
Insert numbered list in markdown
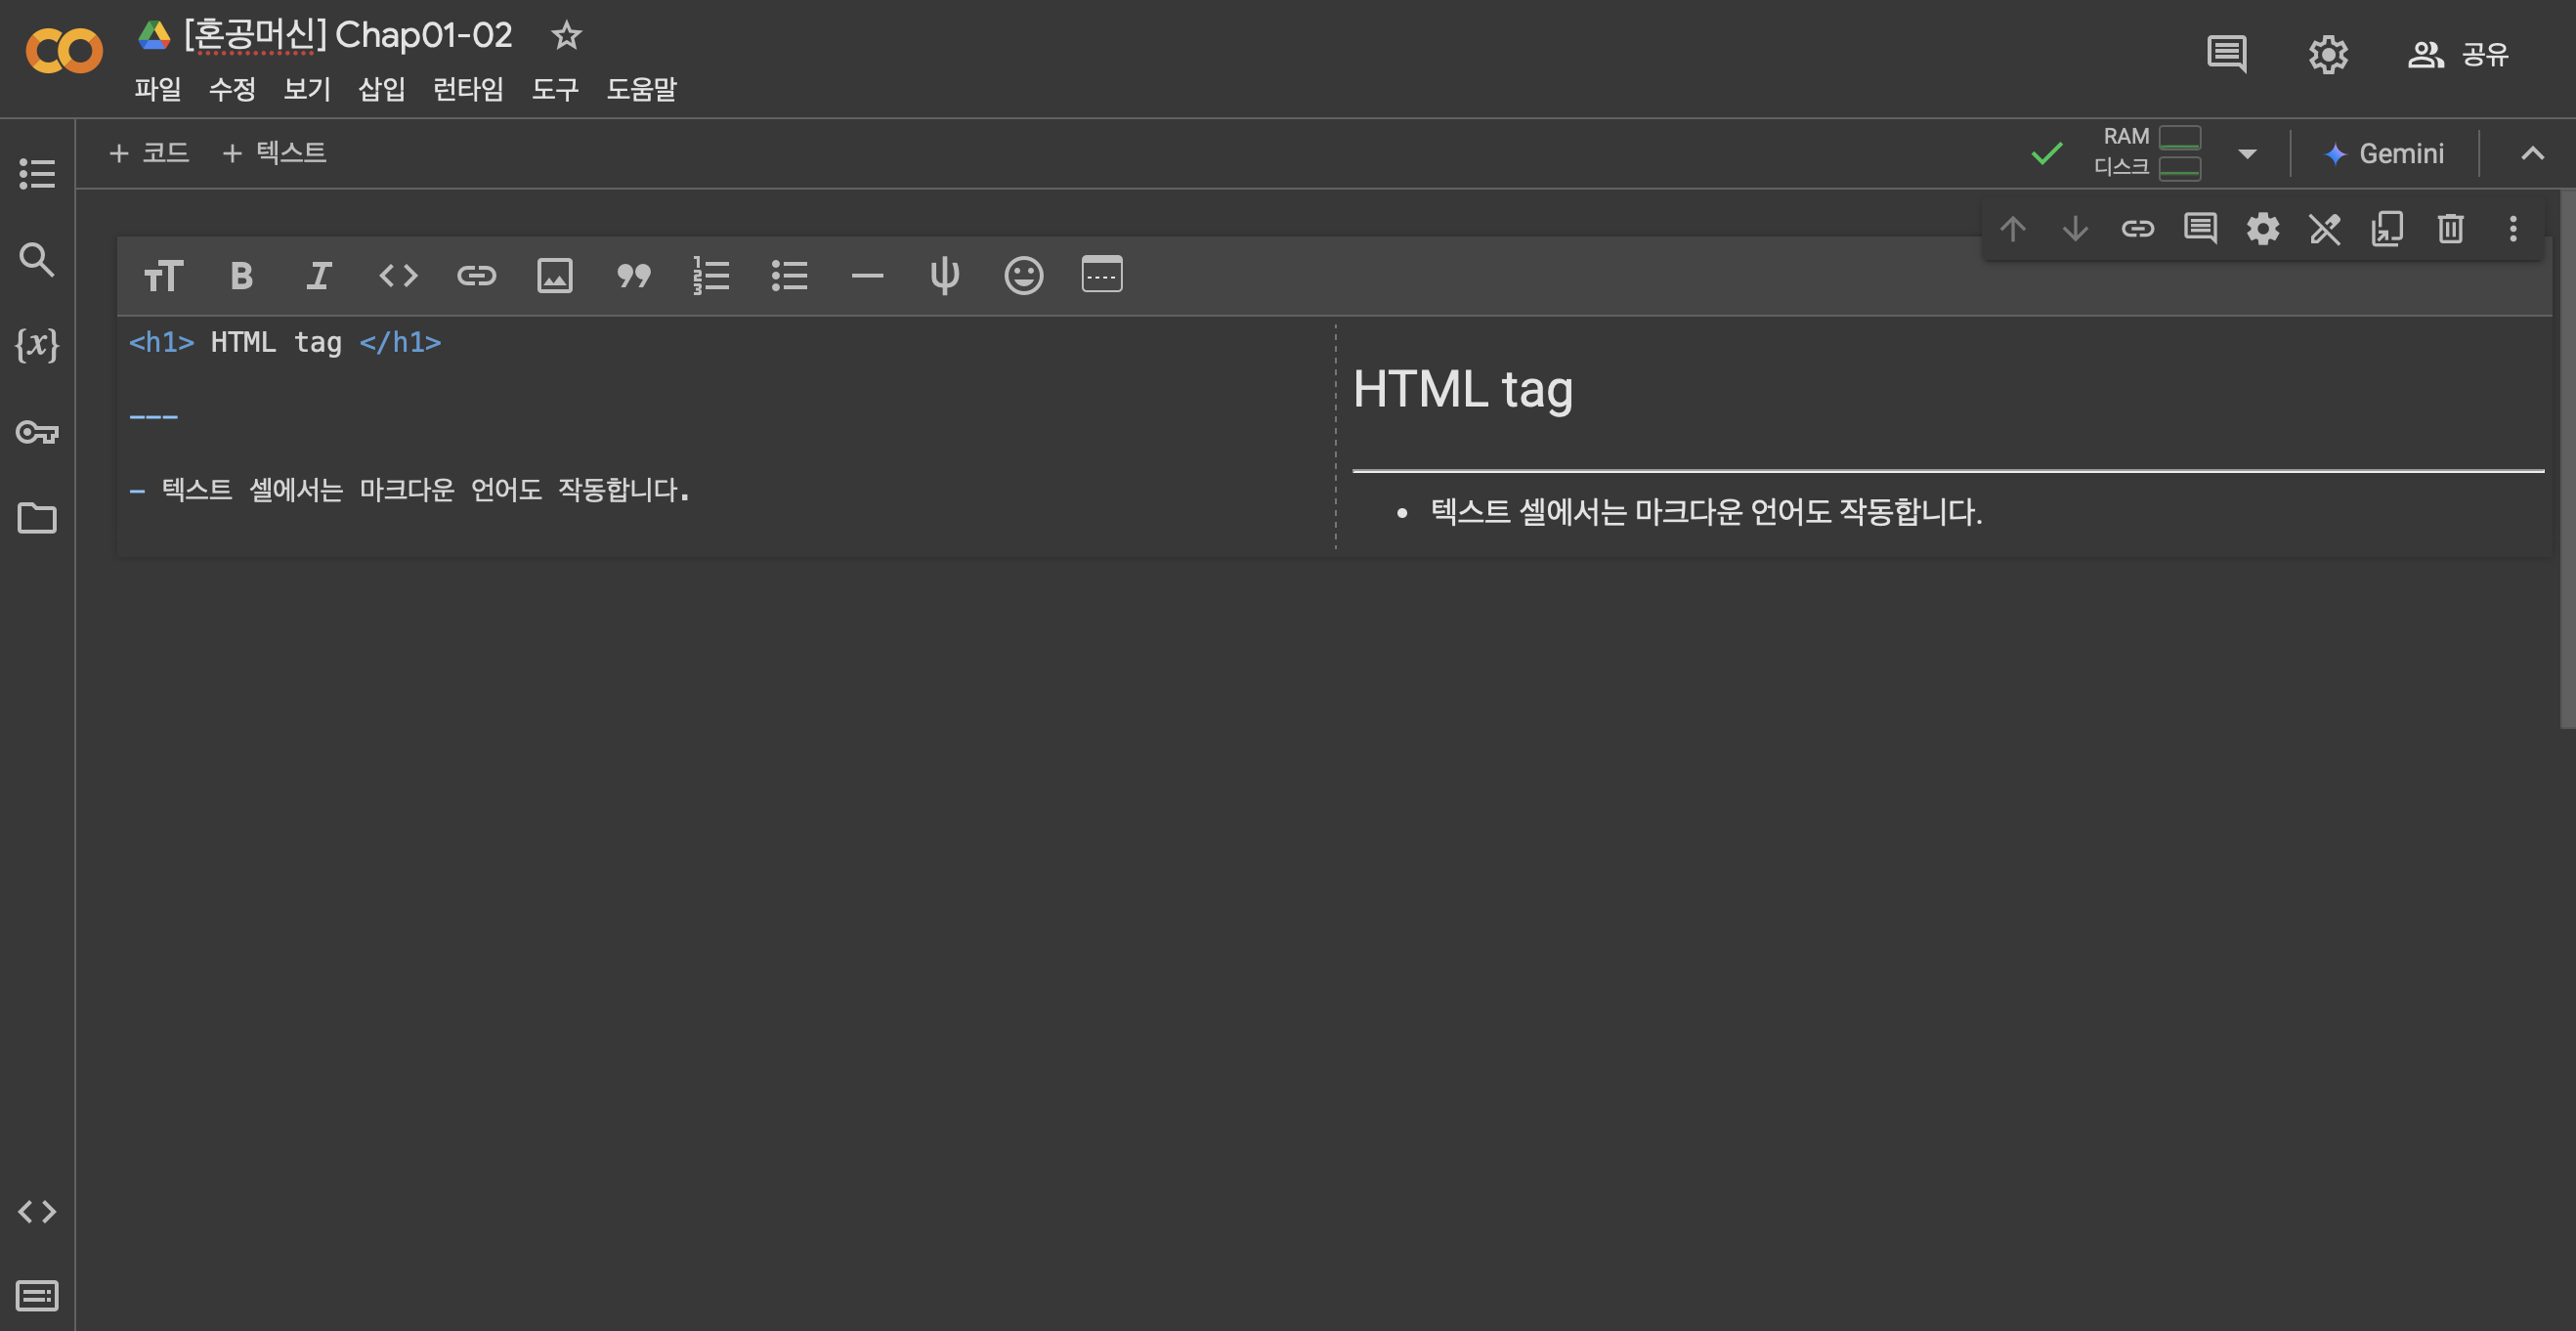(x=711, y=276)
